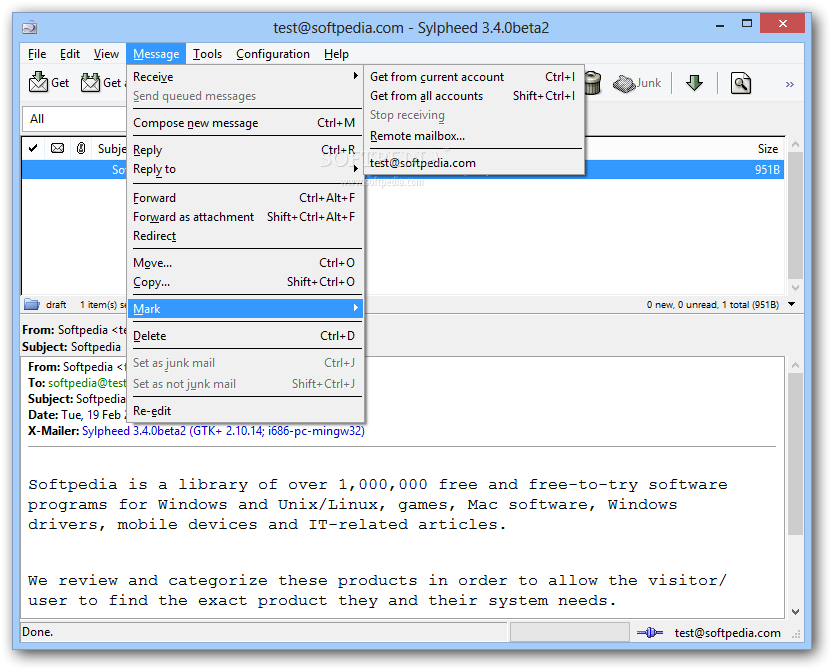Select Delete menu entry

[x=245, y=336]
